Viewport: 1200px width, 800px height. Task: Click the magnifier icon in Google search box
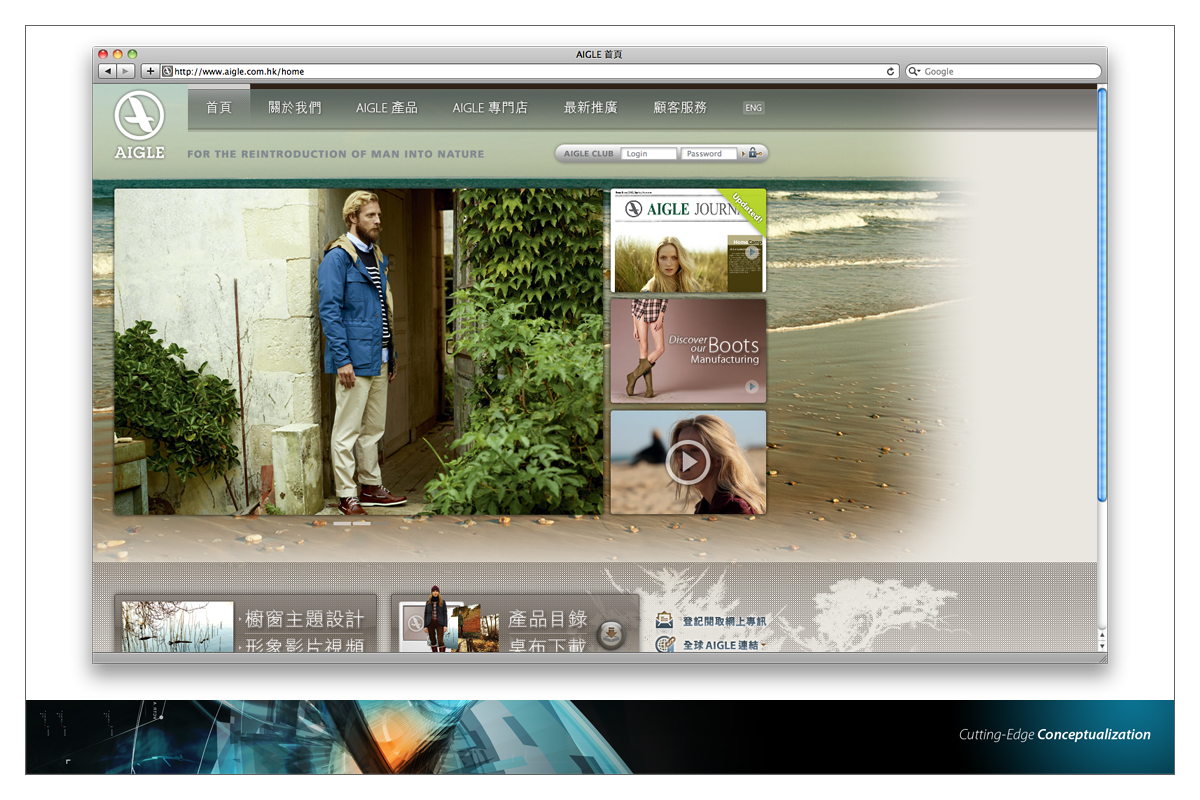(x=914, y=72)
